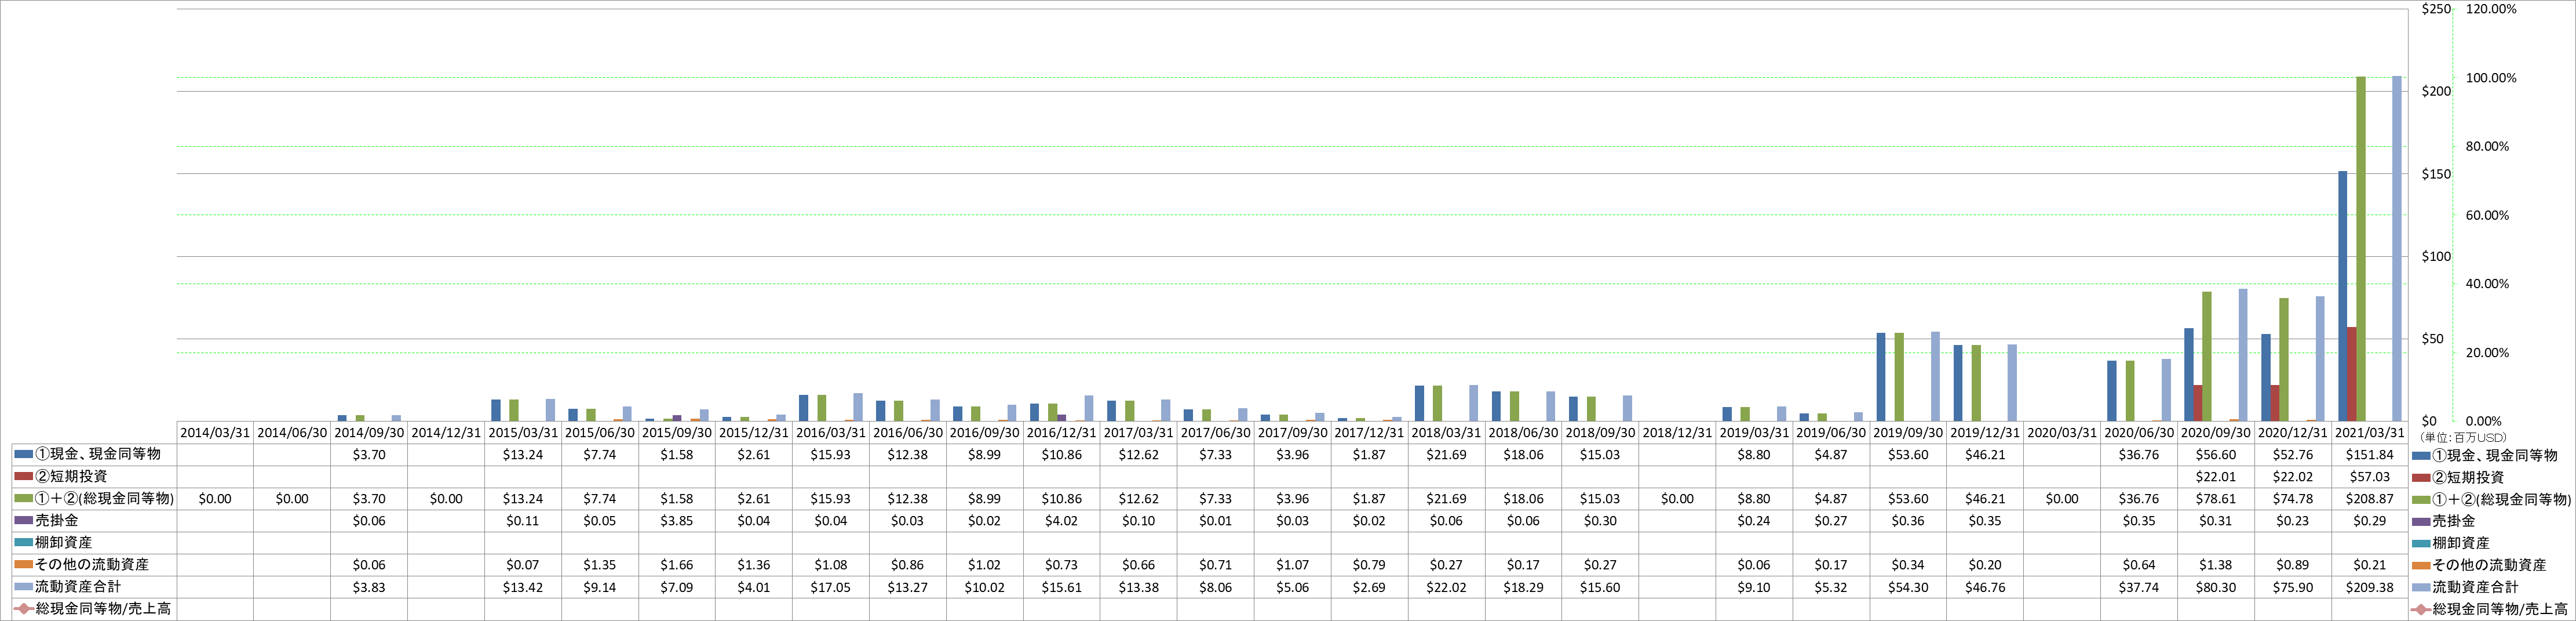Click the red bar for 2020/12/31
The height and width of the screenshot is (621, 2576).
pos(2275,403)
